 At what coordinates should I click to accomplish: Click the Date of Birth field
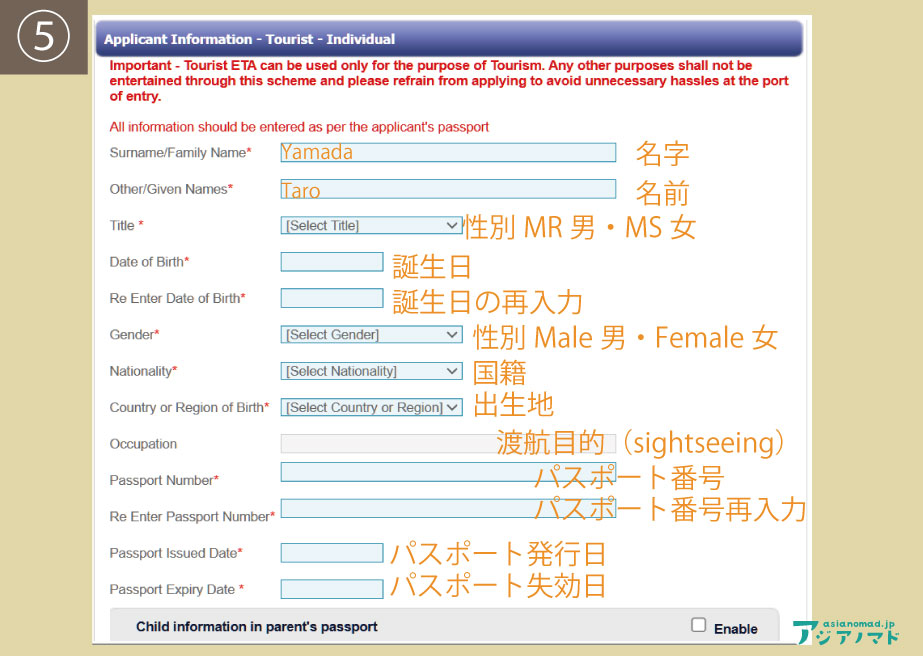(x=331, y=262)
